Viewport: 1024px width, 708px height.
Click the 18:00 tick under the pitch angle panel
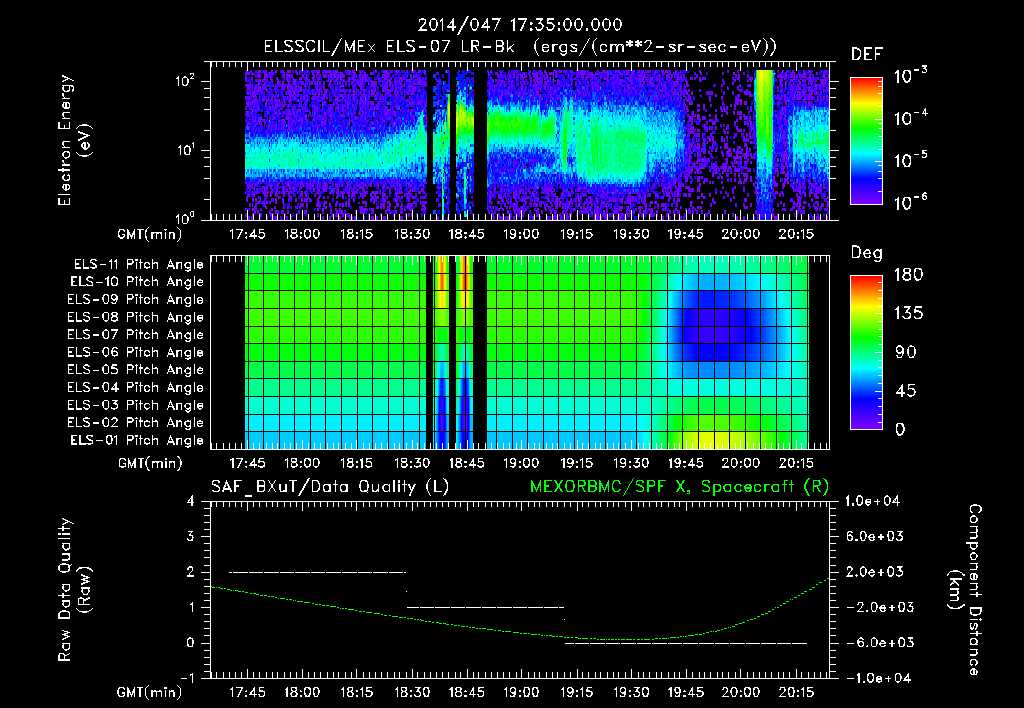coord(302,463)
